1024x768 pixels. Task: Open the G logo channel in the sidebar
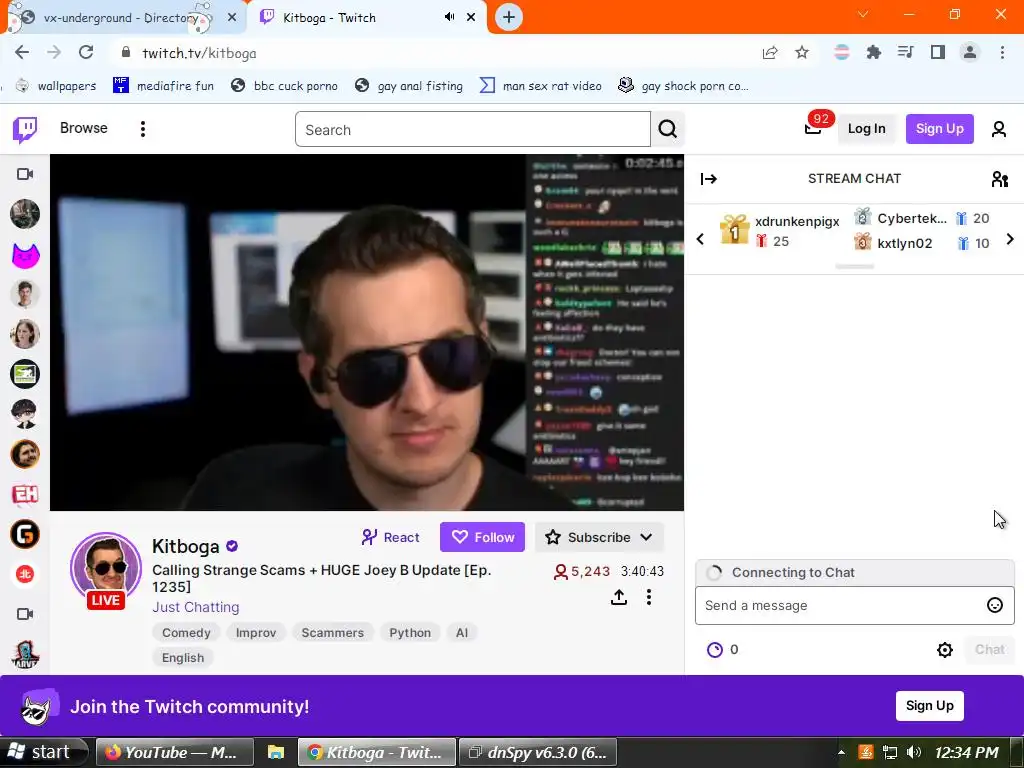25,534
